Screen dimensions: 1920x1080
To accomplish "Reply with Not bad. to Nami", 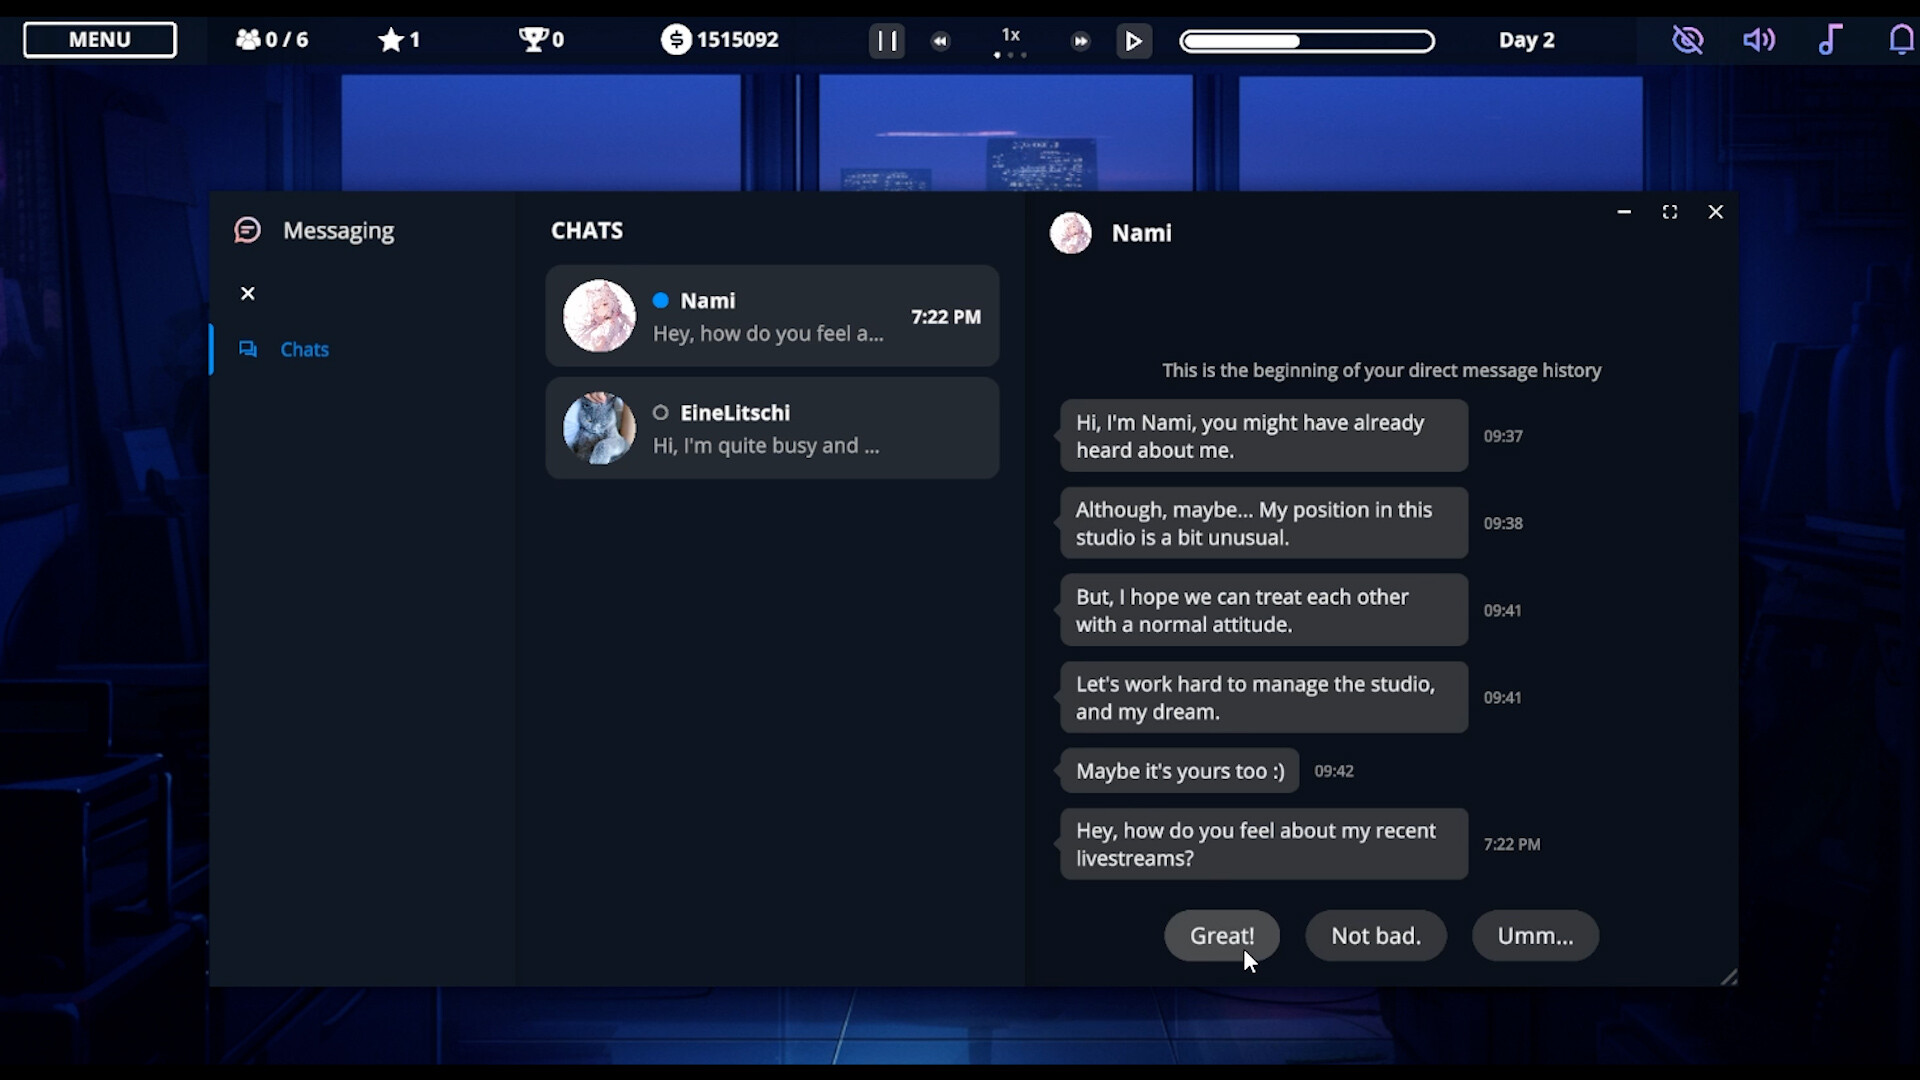I will 1376,935.
